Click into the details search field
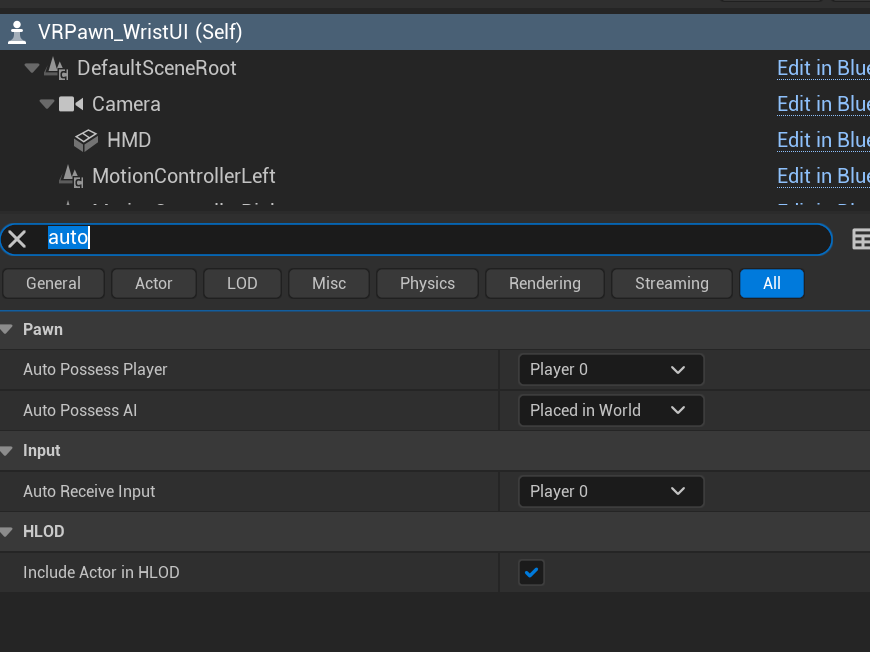Viewport: 870px width, 652px height. pyautogui.click(x=416, y=239)
